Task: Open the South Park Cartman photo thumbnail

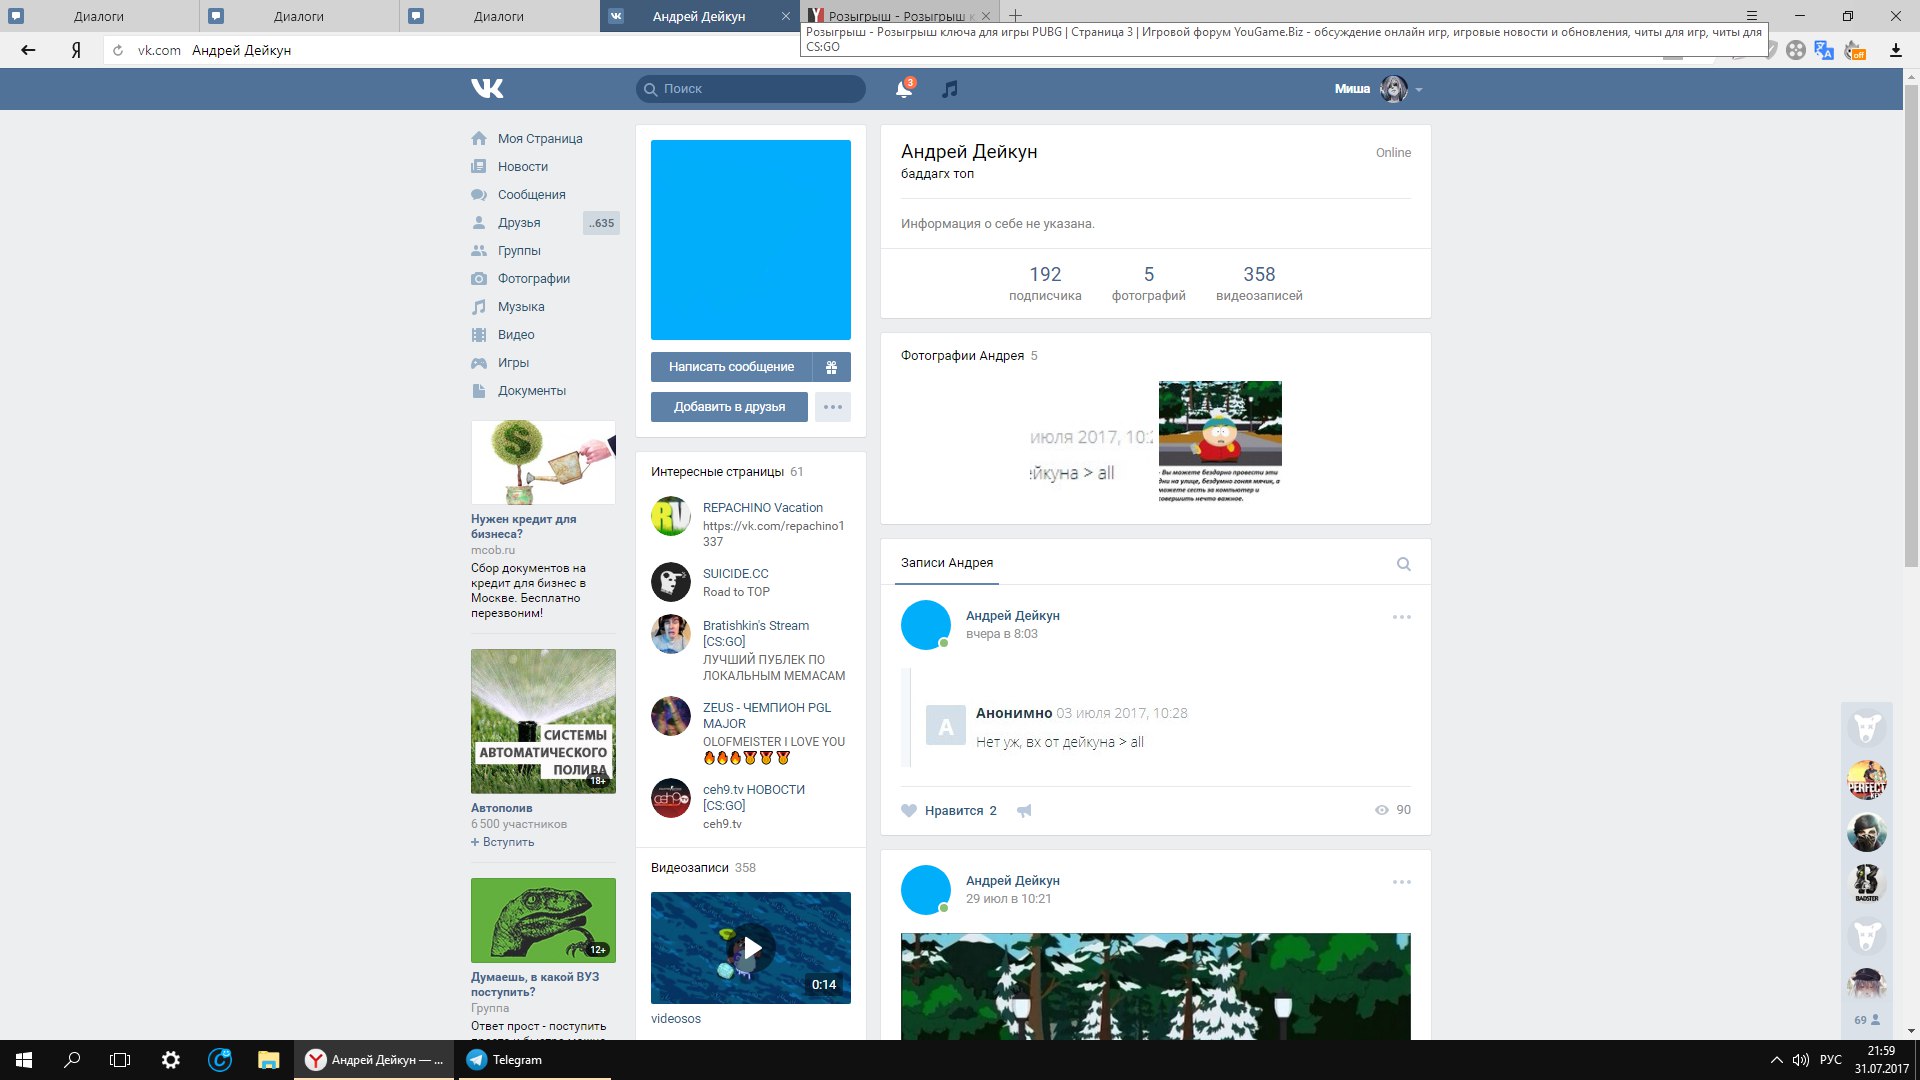Action: 1219,441
